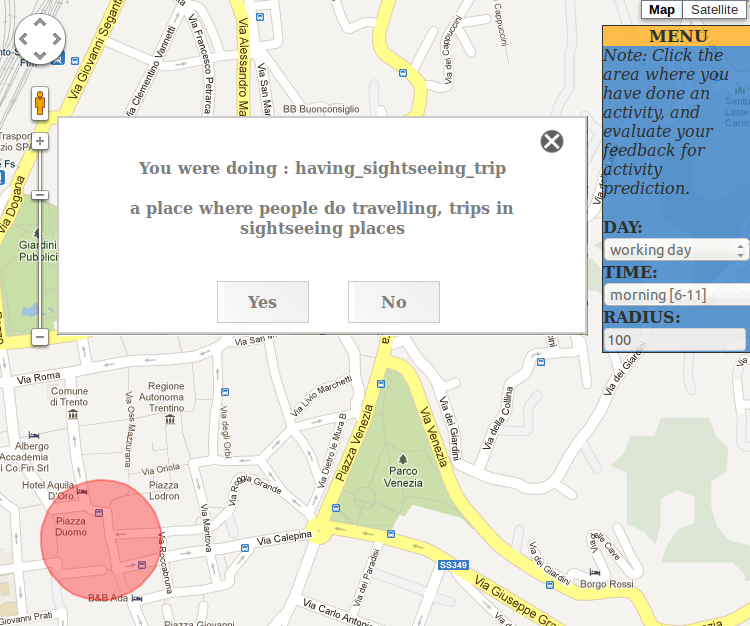750x626 pixels.
Task: Click the B&B Ada bed icon
Action: (x=137, y=598)
